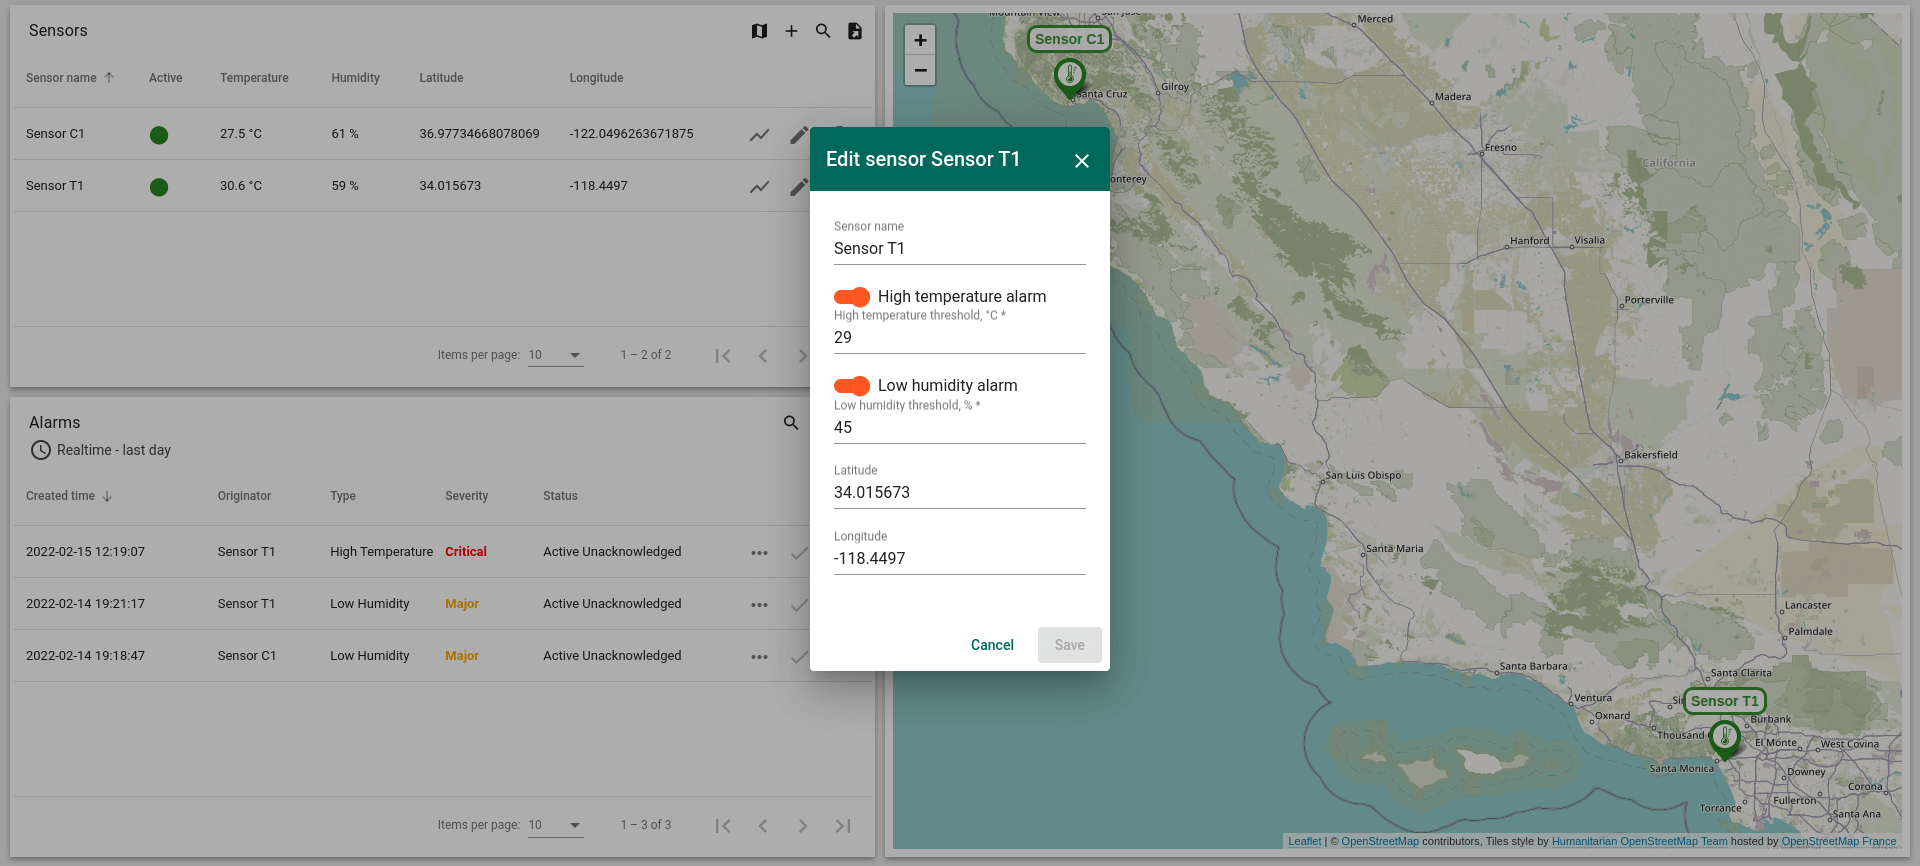Click edit pencil for Sensor T1 row
1920x866 pixels.
798,186
